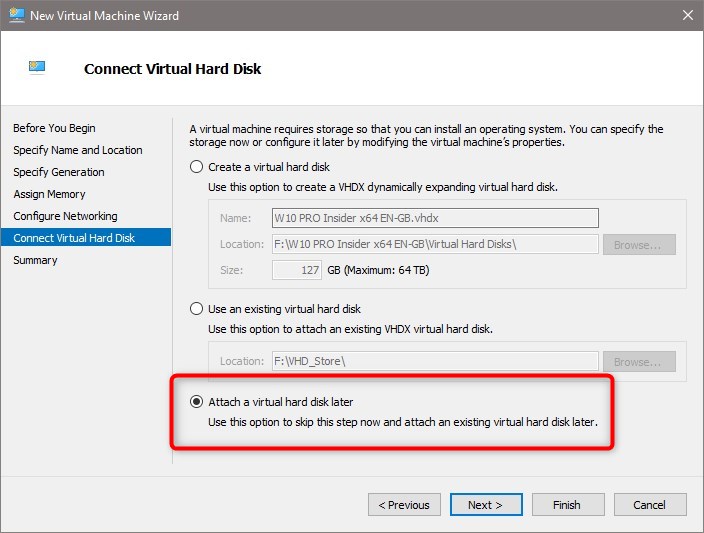This screenshot has width=704, height=533.
Task: Click the virtual machine icon beside heading
Action: point(37,67)
